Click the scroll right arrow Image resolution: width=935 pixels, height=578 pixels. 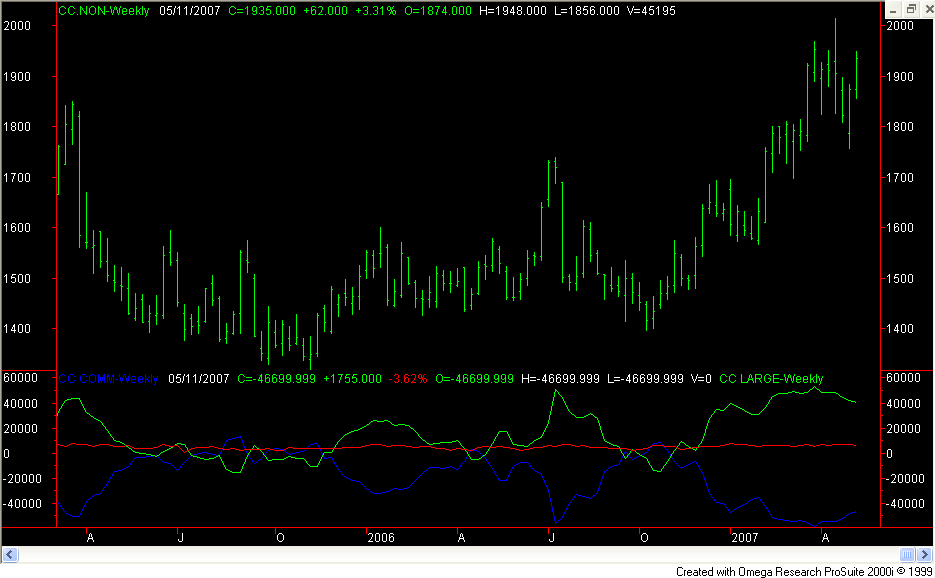(925, 555)
